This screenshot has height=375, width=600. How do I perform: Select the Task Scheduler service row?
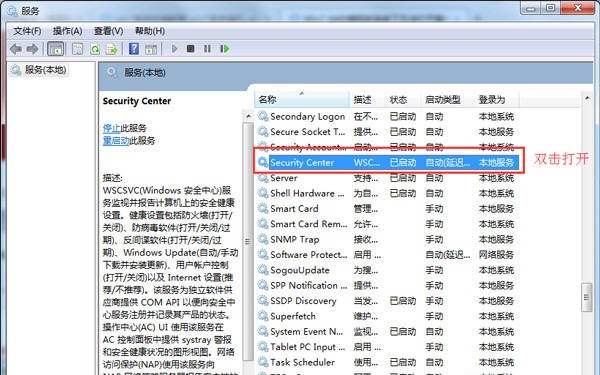click(387, 362)
